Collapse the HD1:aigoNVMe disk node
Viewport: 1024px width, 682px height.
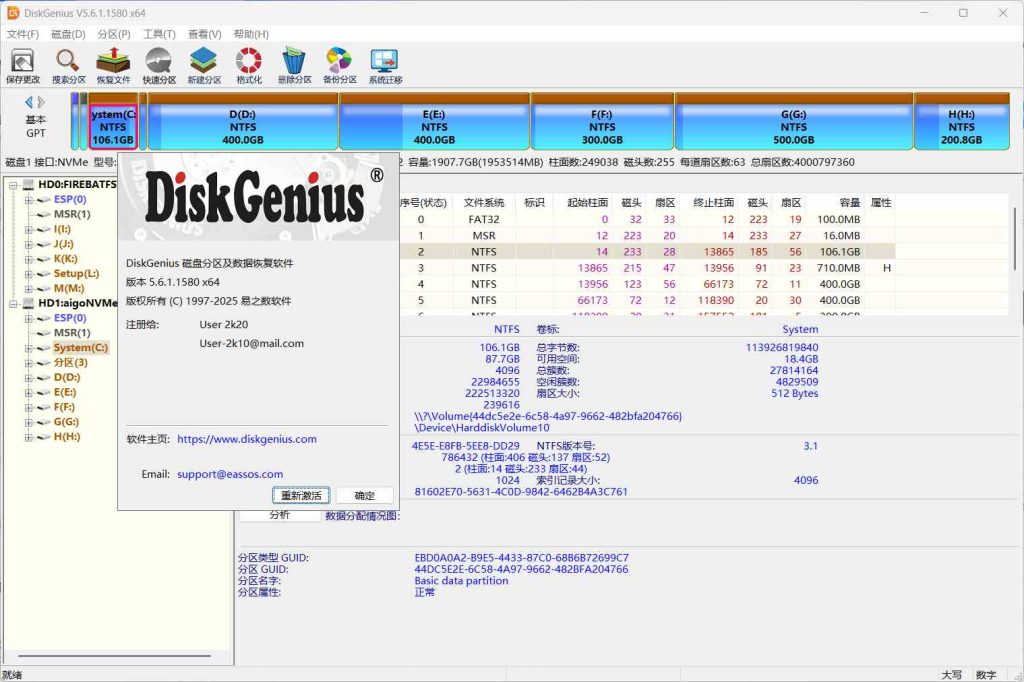pos(13,304)
